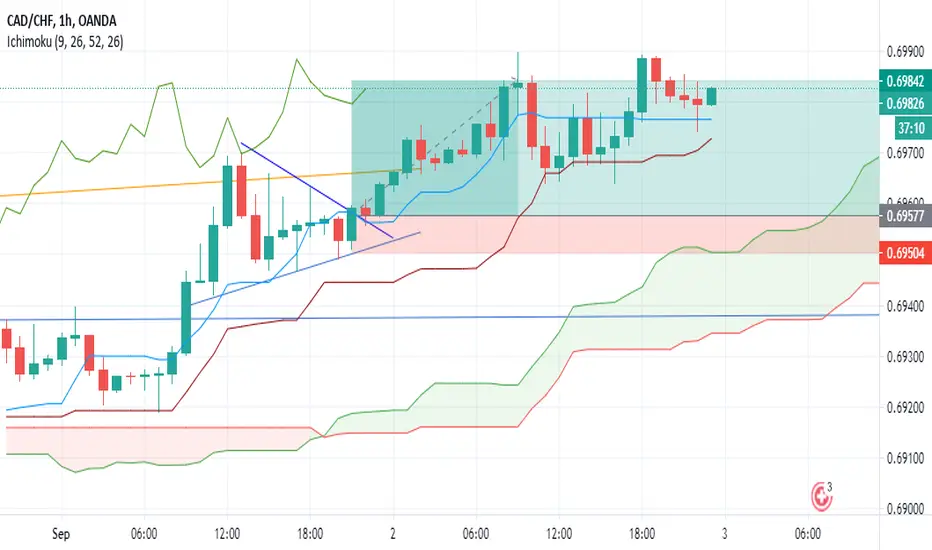932x550 pixels.
Task: Click the 0.69000 price scale tick
Action: coord(905,509)
